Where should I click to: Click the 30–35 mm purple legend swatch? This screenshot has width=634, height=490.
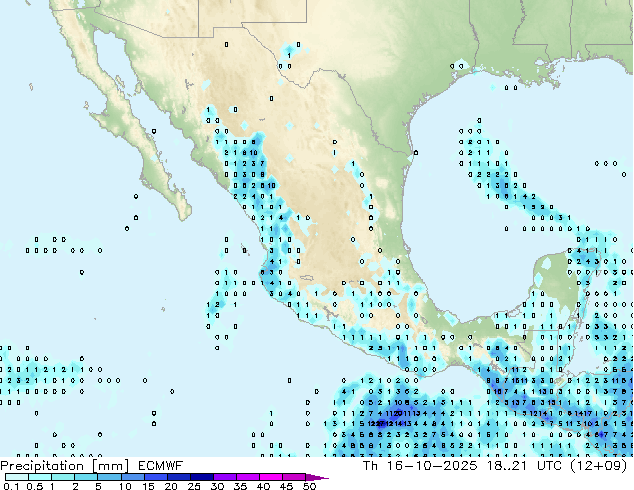click(x=224, y=477)
